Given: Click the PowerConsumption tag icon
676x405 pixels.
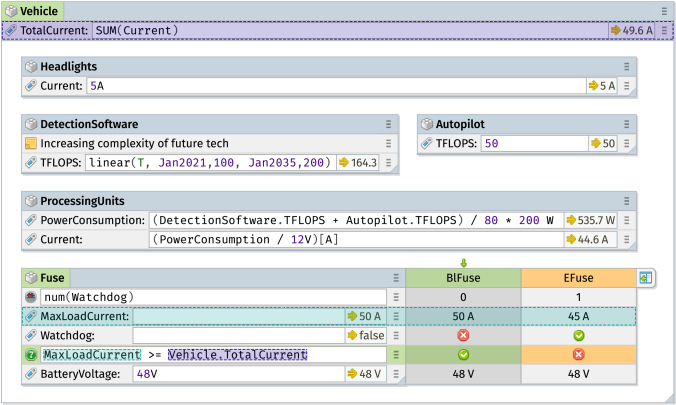Looking at the screenshot, I should 31,220.
